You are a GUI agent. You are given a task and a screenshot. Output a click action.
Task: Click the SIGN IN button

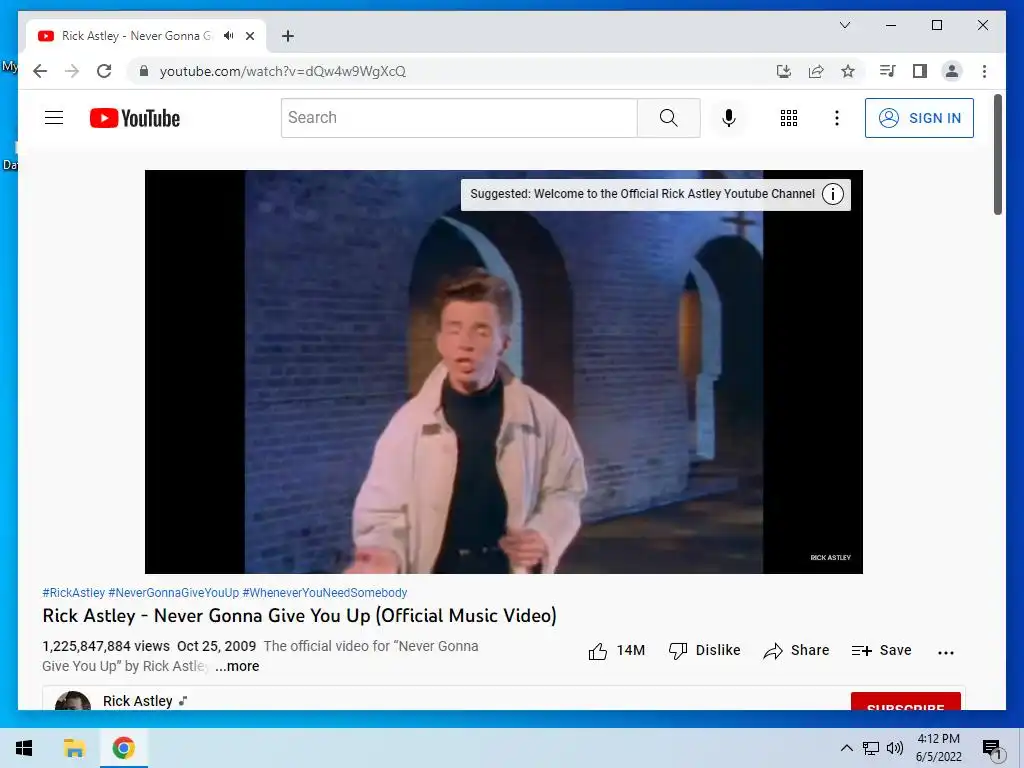pos(919,118)
